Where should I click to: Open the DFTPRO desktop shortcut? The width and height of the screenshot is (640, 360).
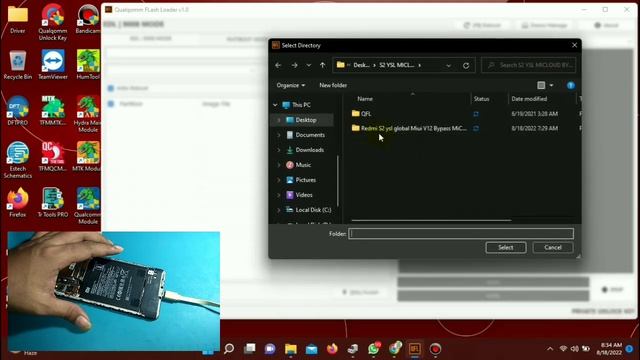click(x=18, y=110)
